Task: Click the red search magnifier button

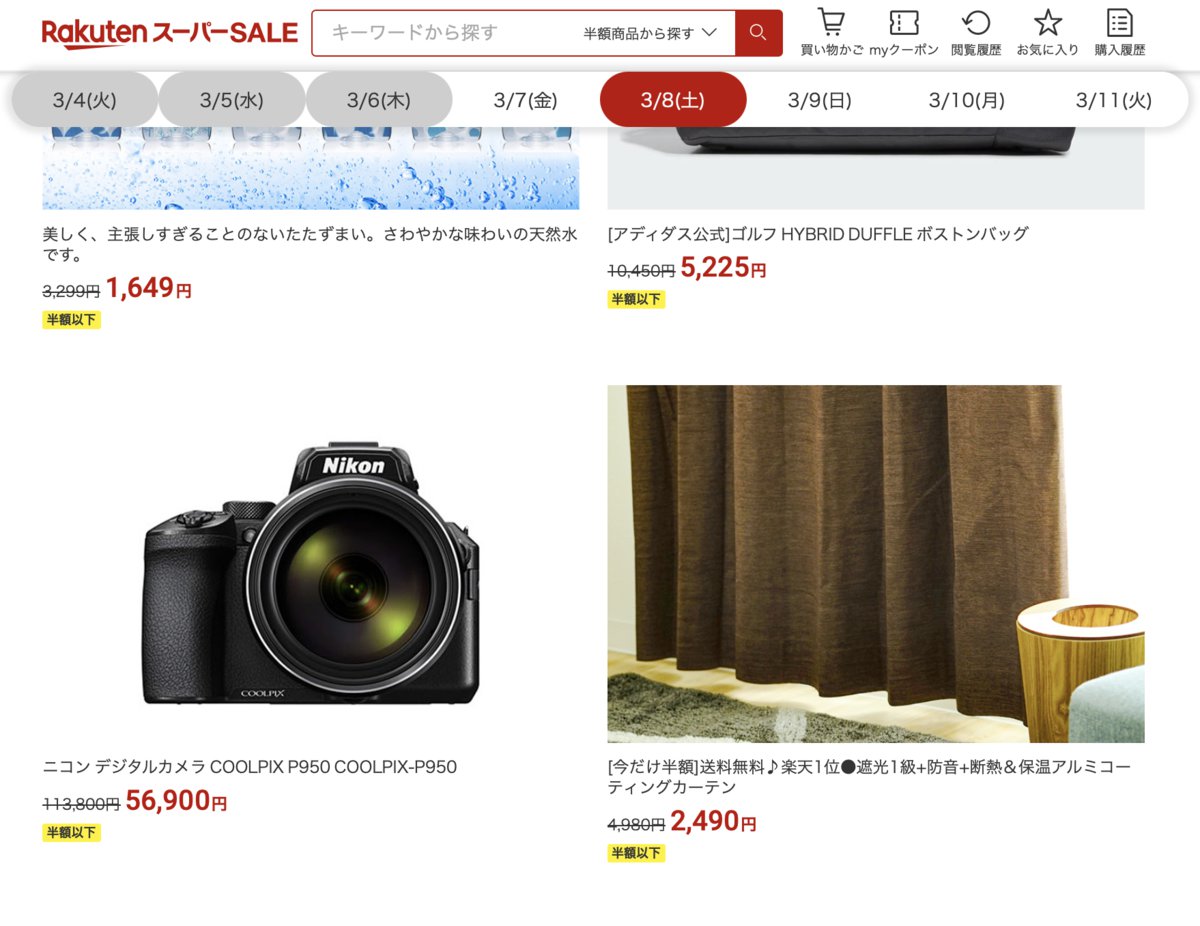Action: click(x=758, y=33)
